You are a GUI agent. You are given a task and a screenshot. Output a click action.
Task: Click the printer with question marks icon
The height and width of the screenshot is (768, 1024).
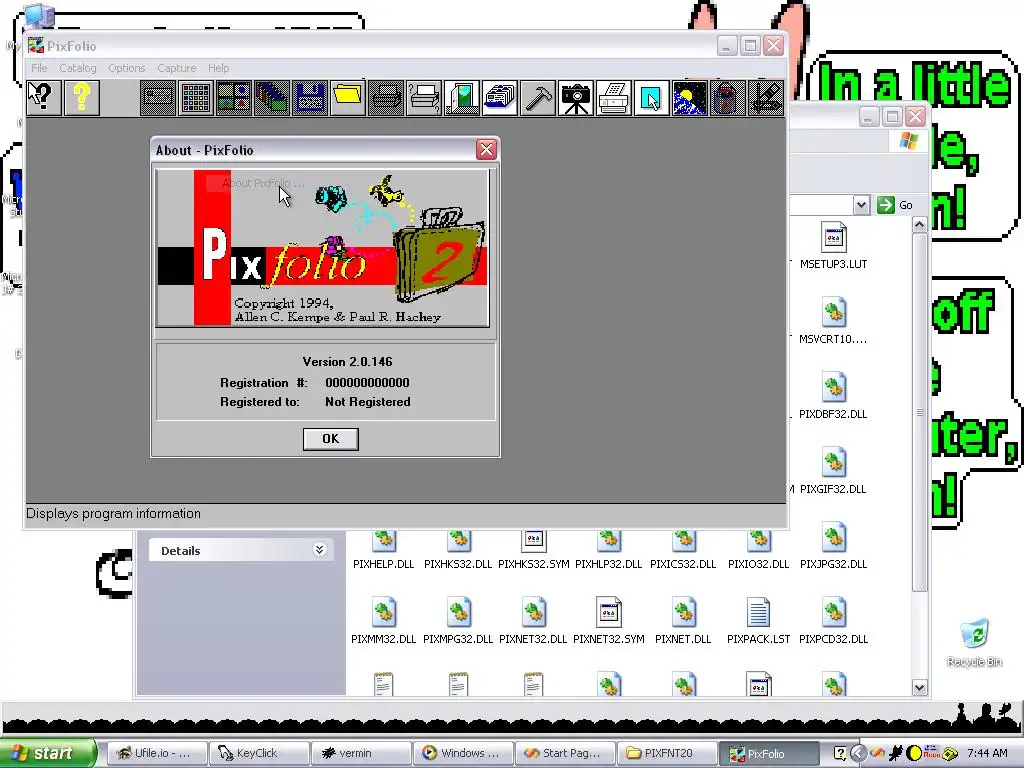[x=423, y=98]
